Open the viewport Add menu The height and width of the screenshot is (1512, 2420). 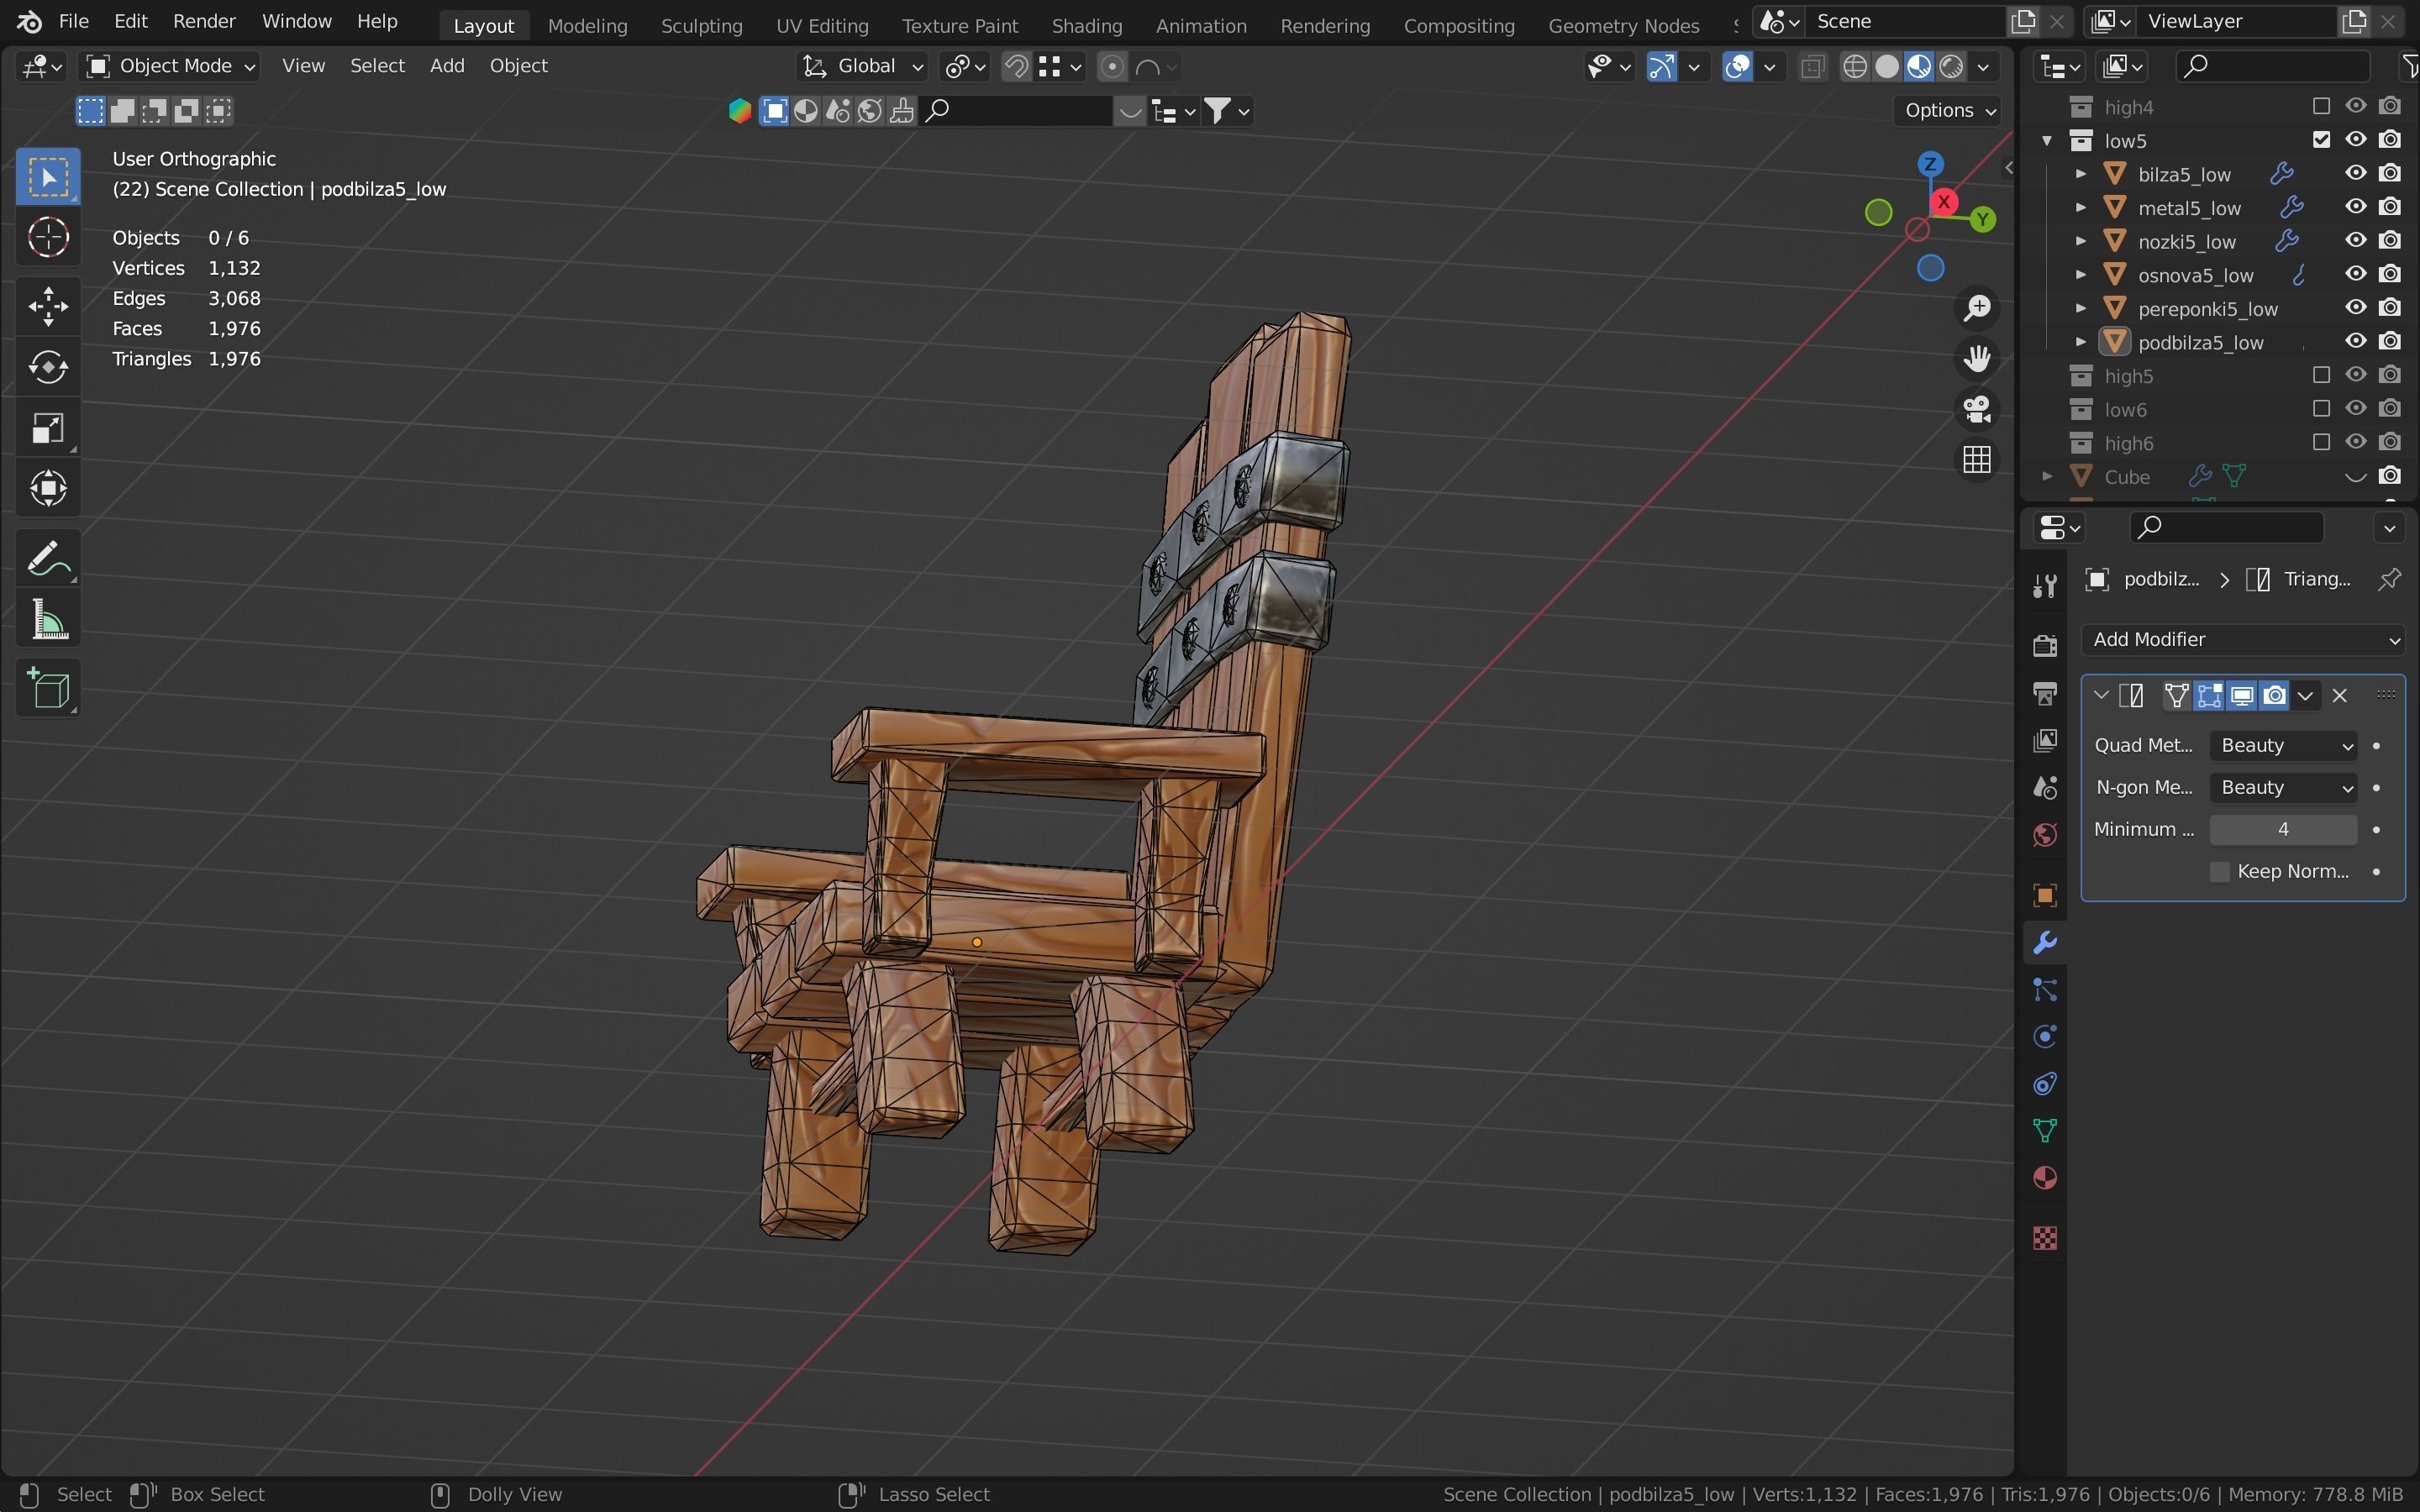tap(447, 66)
